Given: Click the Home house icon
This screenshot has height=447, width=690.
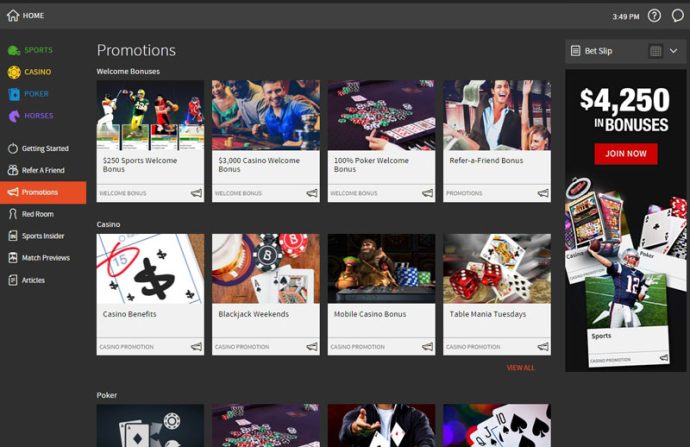Looking at the screenshot, I should (x=13, y=15).
